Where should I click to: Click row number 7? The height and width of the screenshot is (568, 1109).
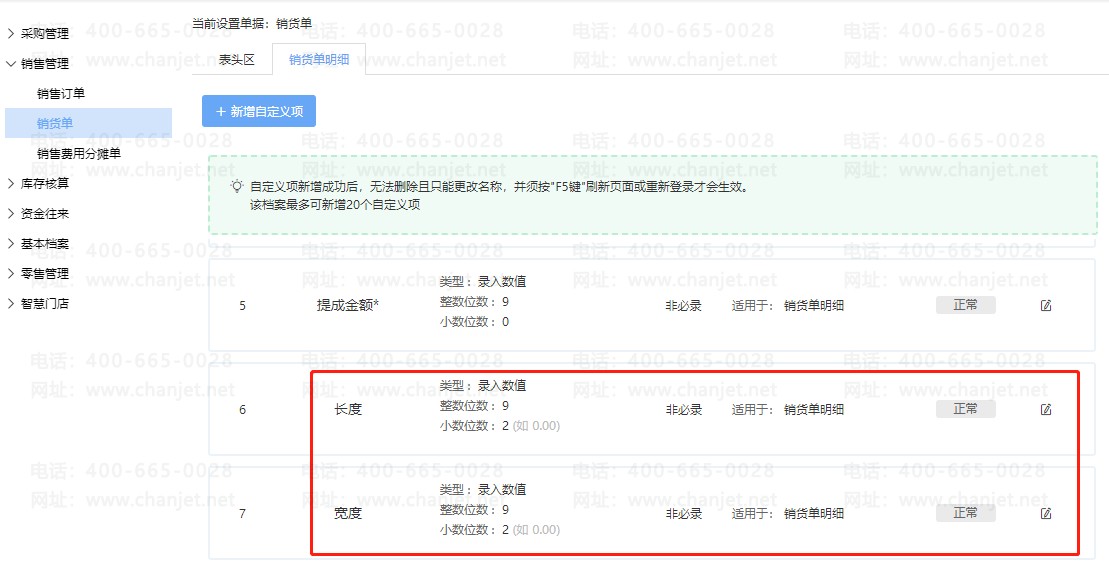pyautogui.click(x=243, y=514)
